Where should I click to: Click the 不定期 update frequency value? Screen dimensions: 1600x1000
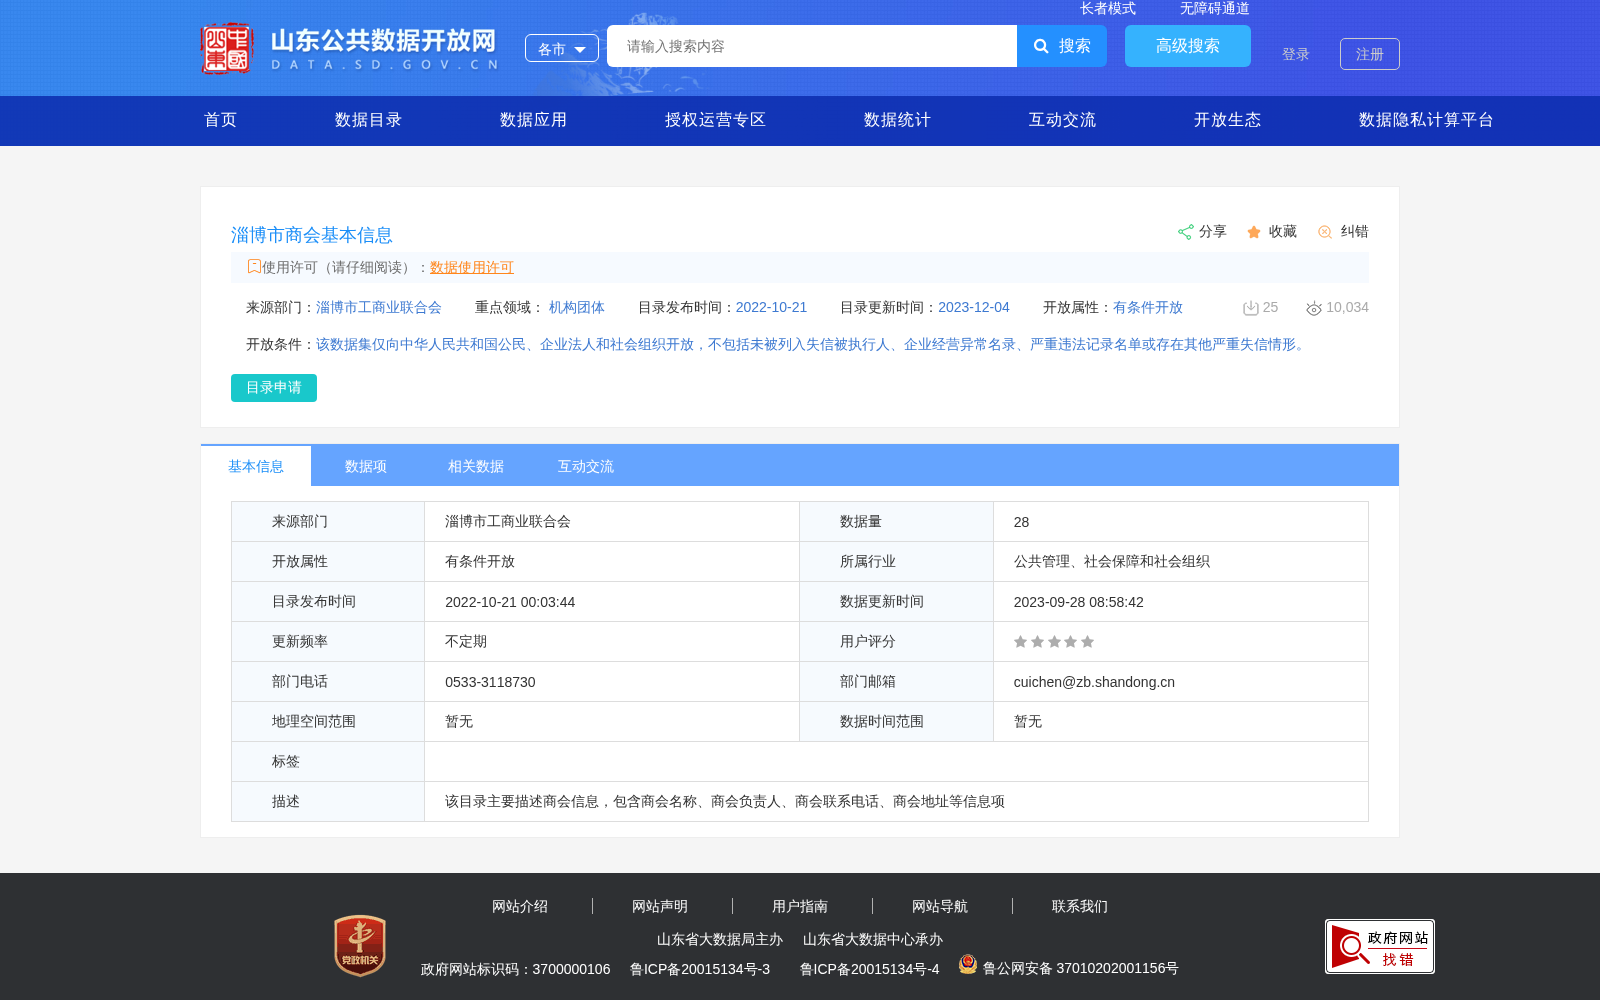466,642
